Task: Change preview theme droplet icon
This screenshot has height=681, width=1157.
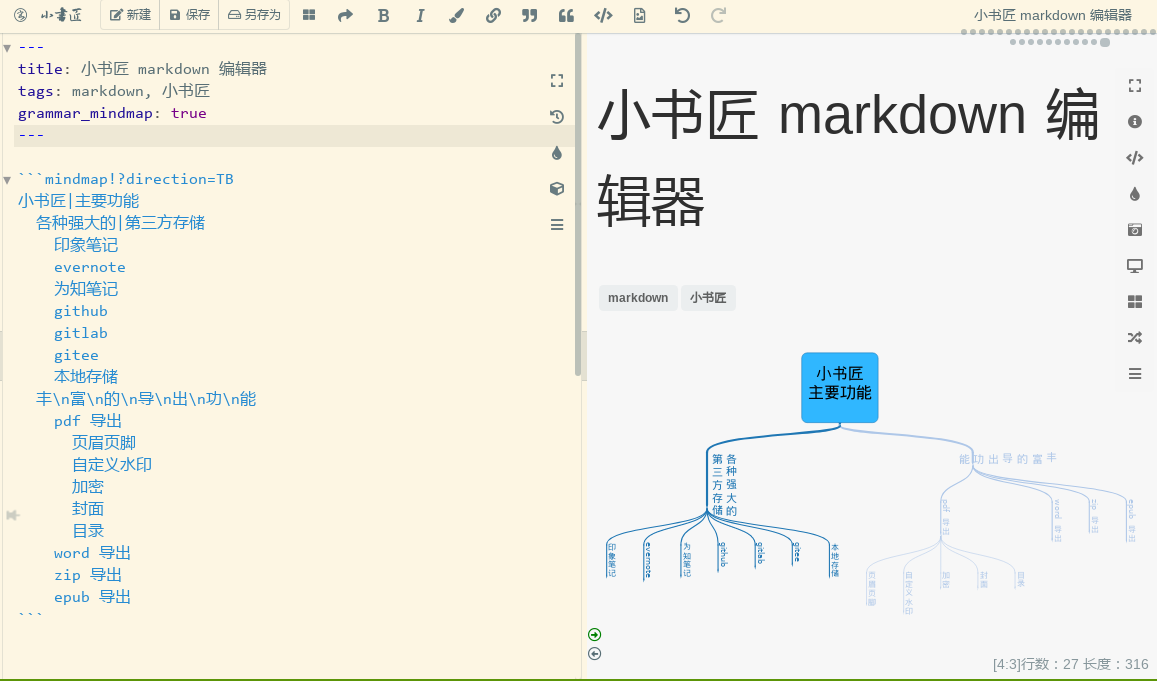Action: [1135, 193]
